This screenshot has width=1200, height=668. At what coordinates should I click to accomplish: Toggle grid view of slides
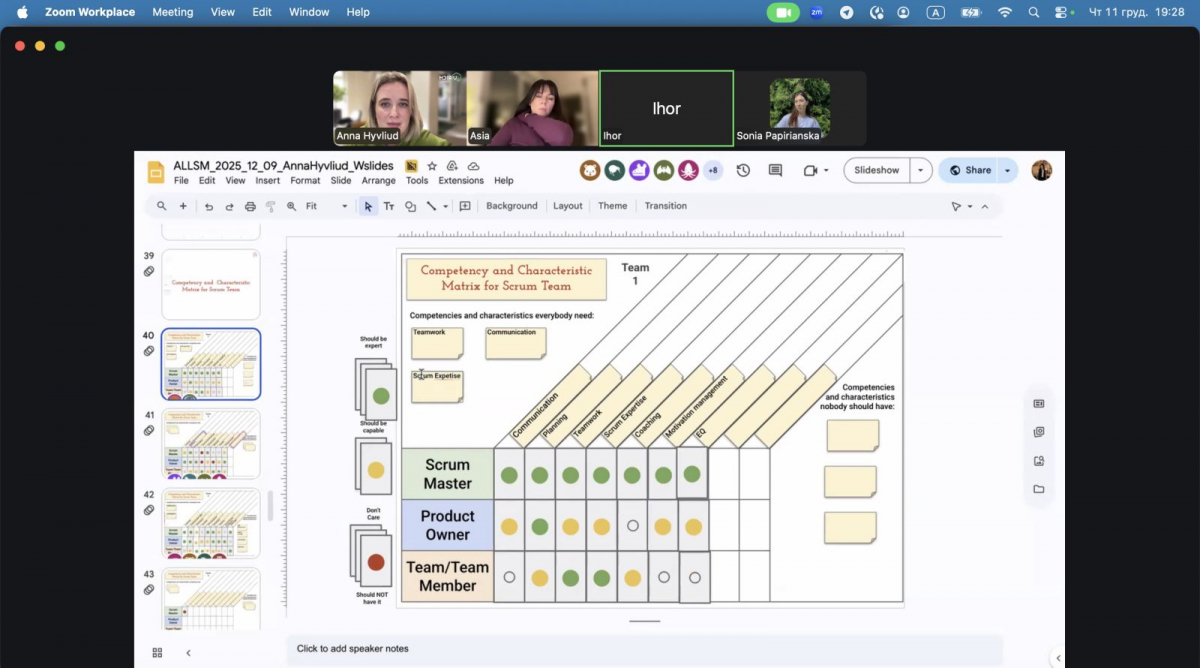tap(157, 652)
